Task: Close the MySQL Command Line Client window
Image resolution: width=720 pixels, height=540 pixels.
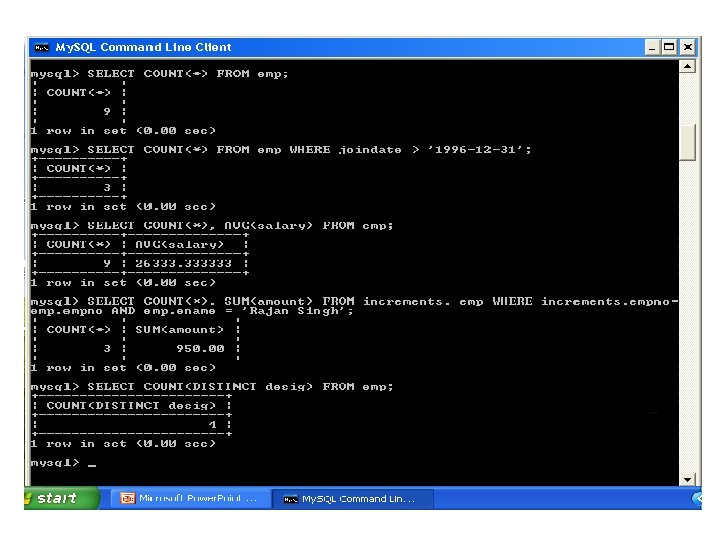Action: point(687,47)
